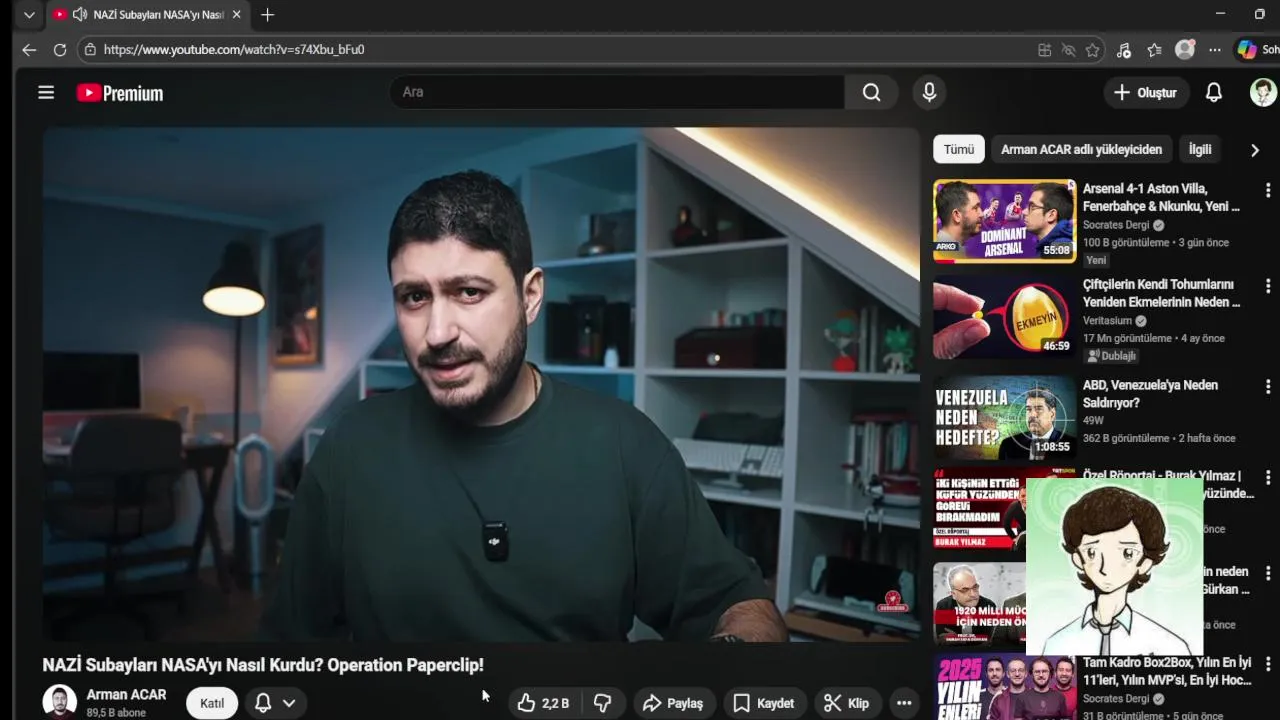This screenshot has height=720, width=1280.
Task: Toggle subscription notification bell for Arman ACAR
Action: coord(263,703)
